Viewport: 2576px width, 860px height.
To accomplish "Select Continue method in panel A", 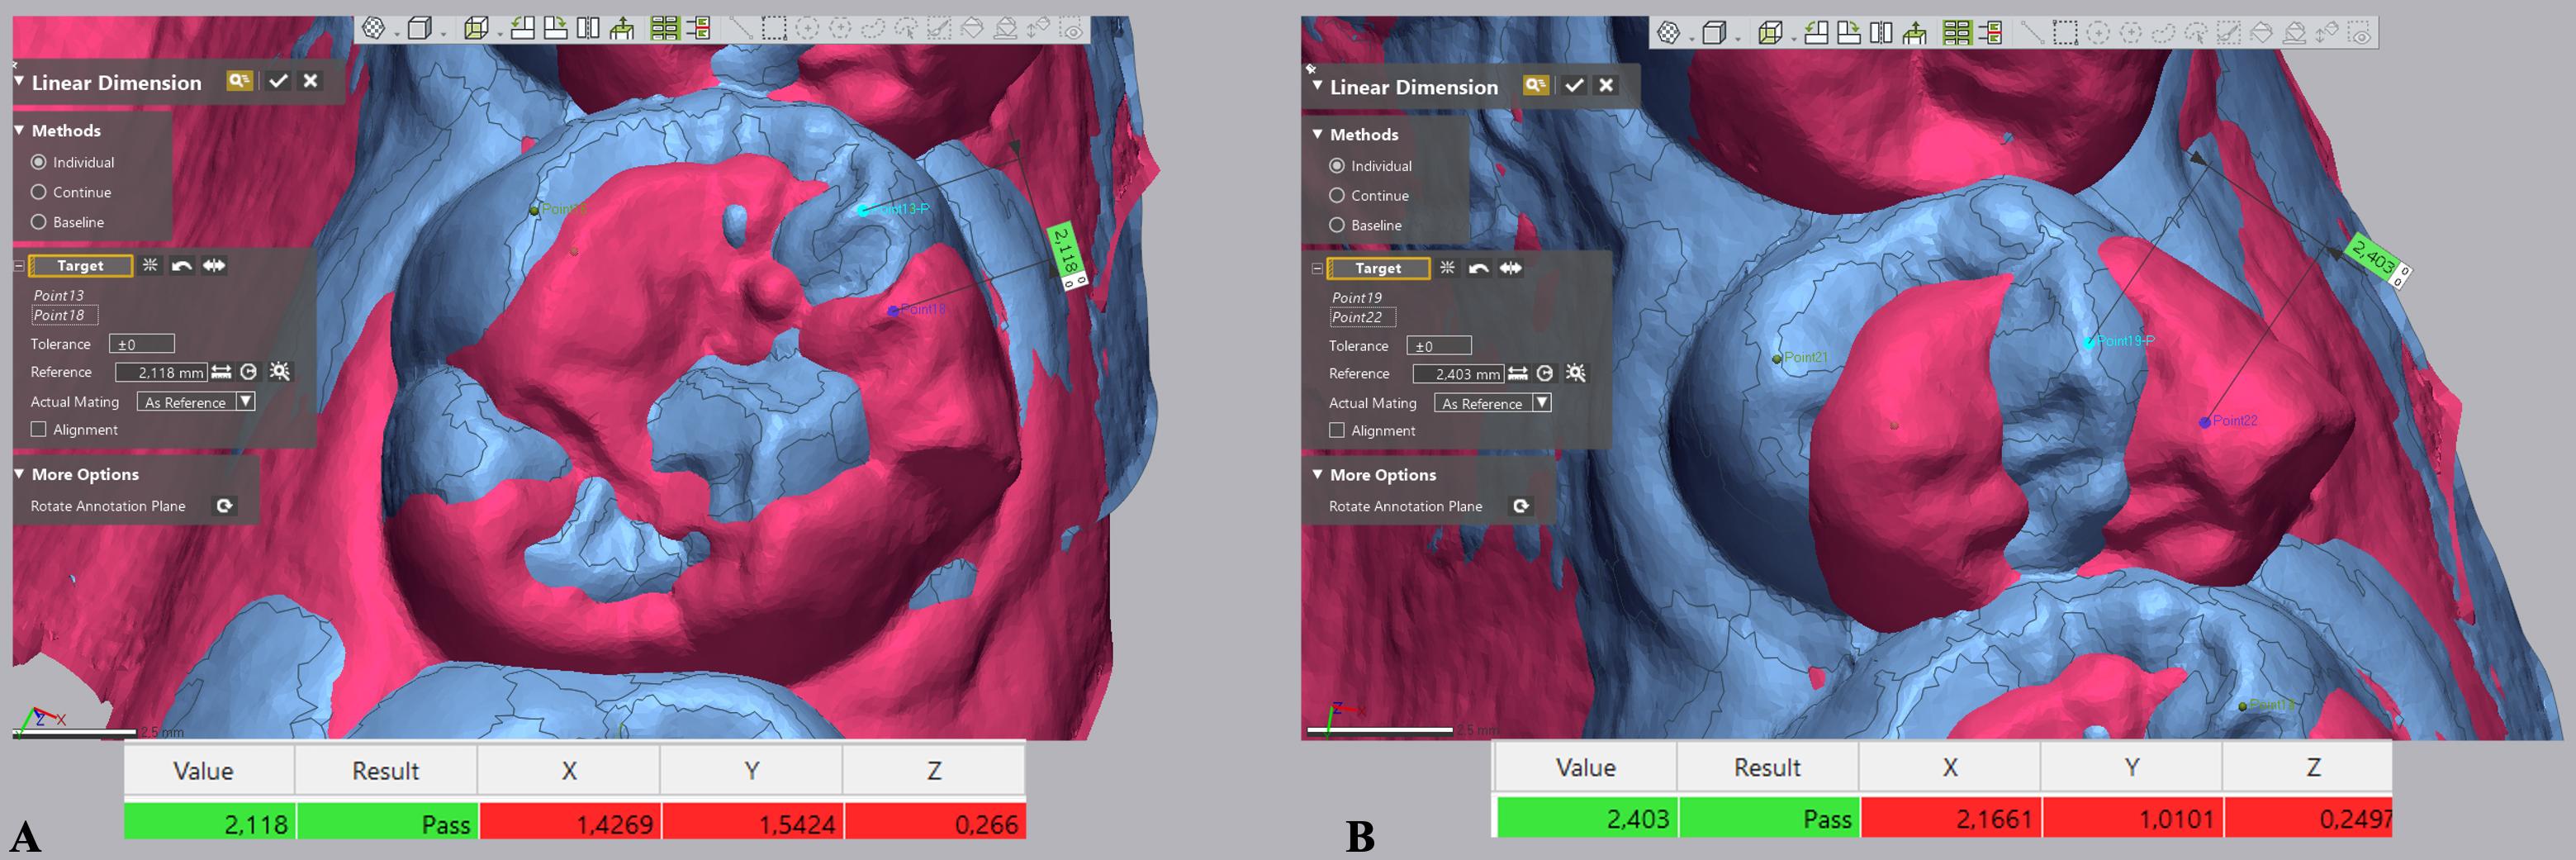I will [39, 192].
